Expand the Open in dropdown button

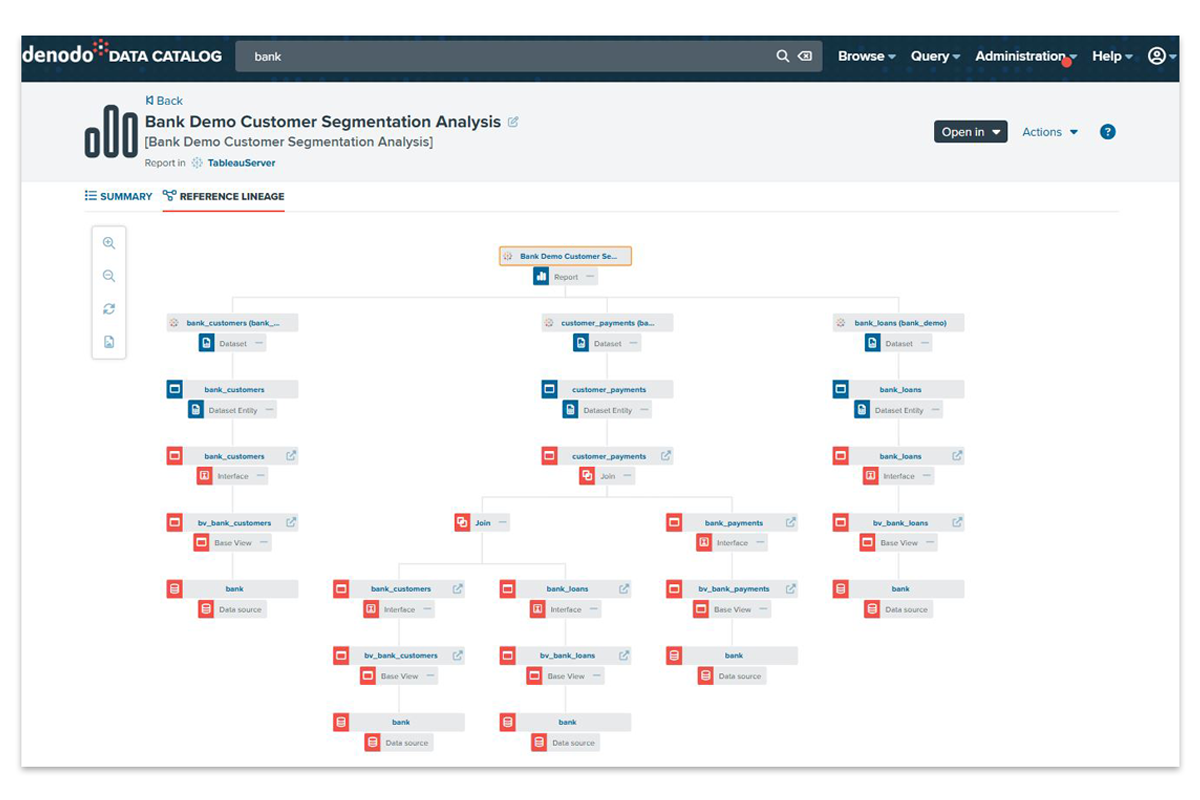970,132
